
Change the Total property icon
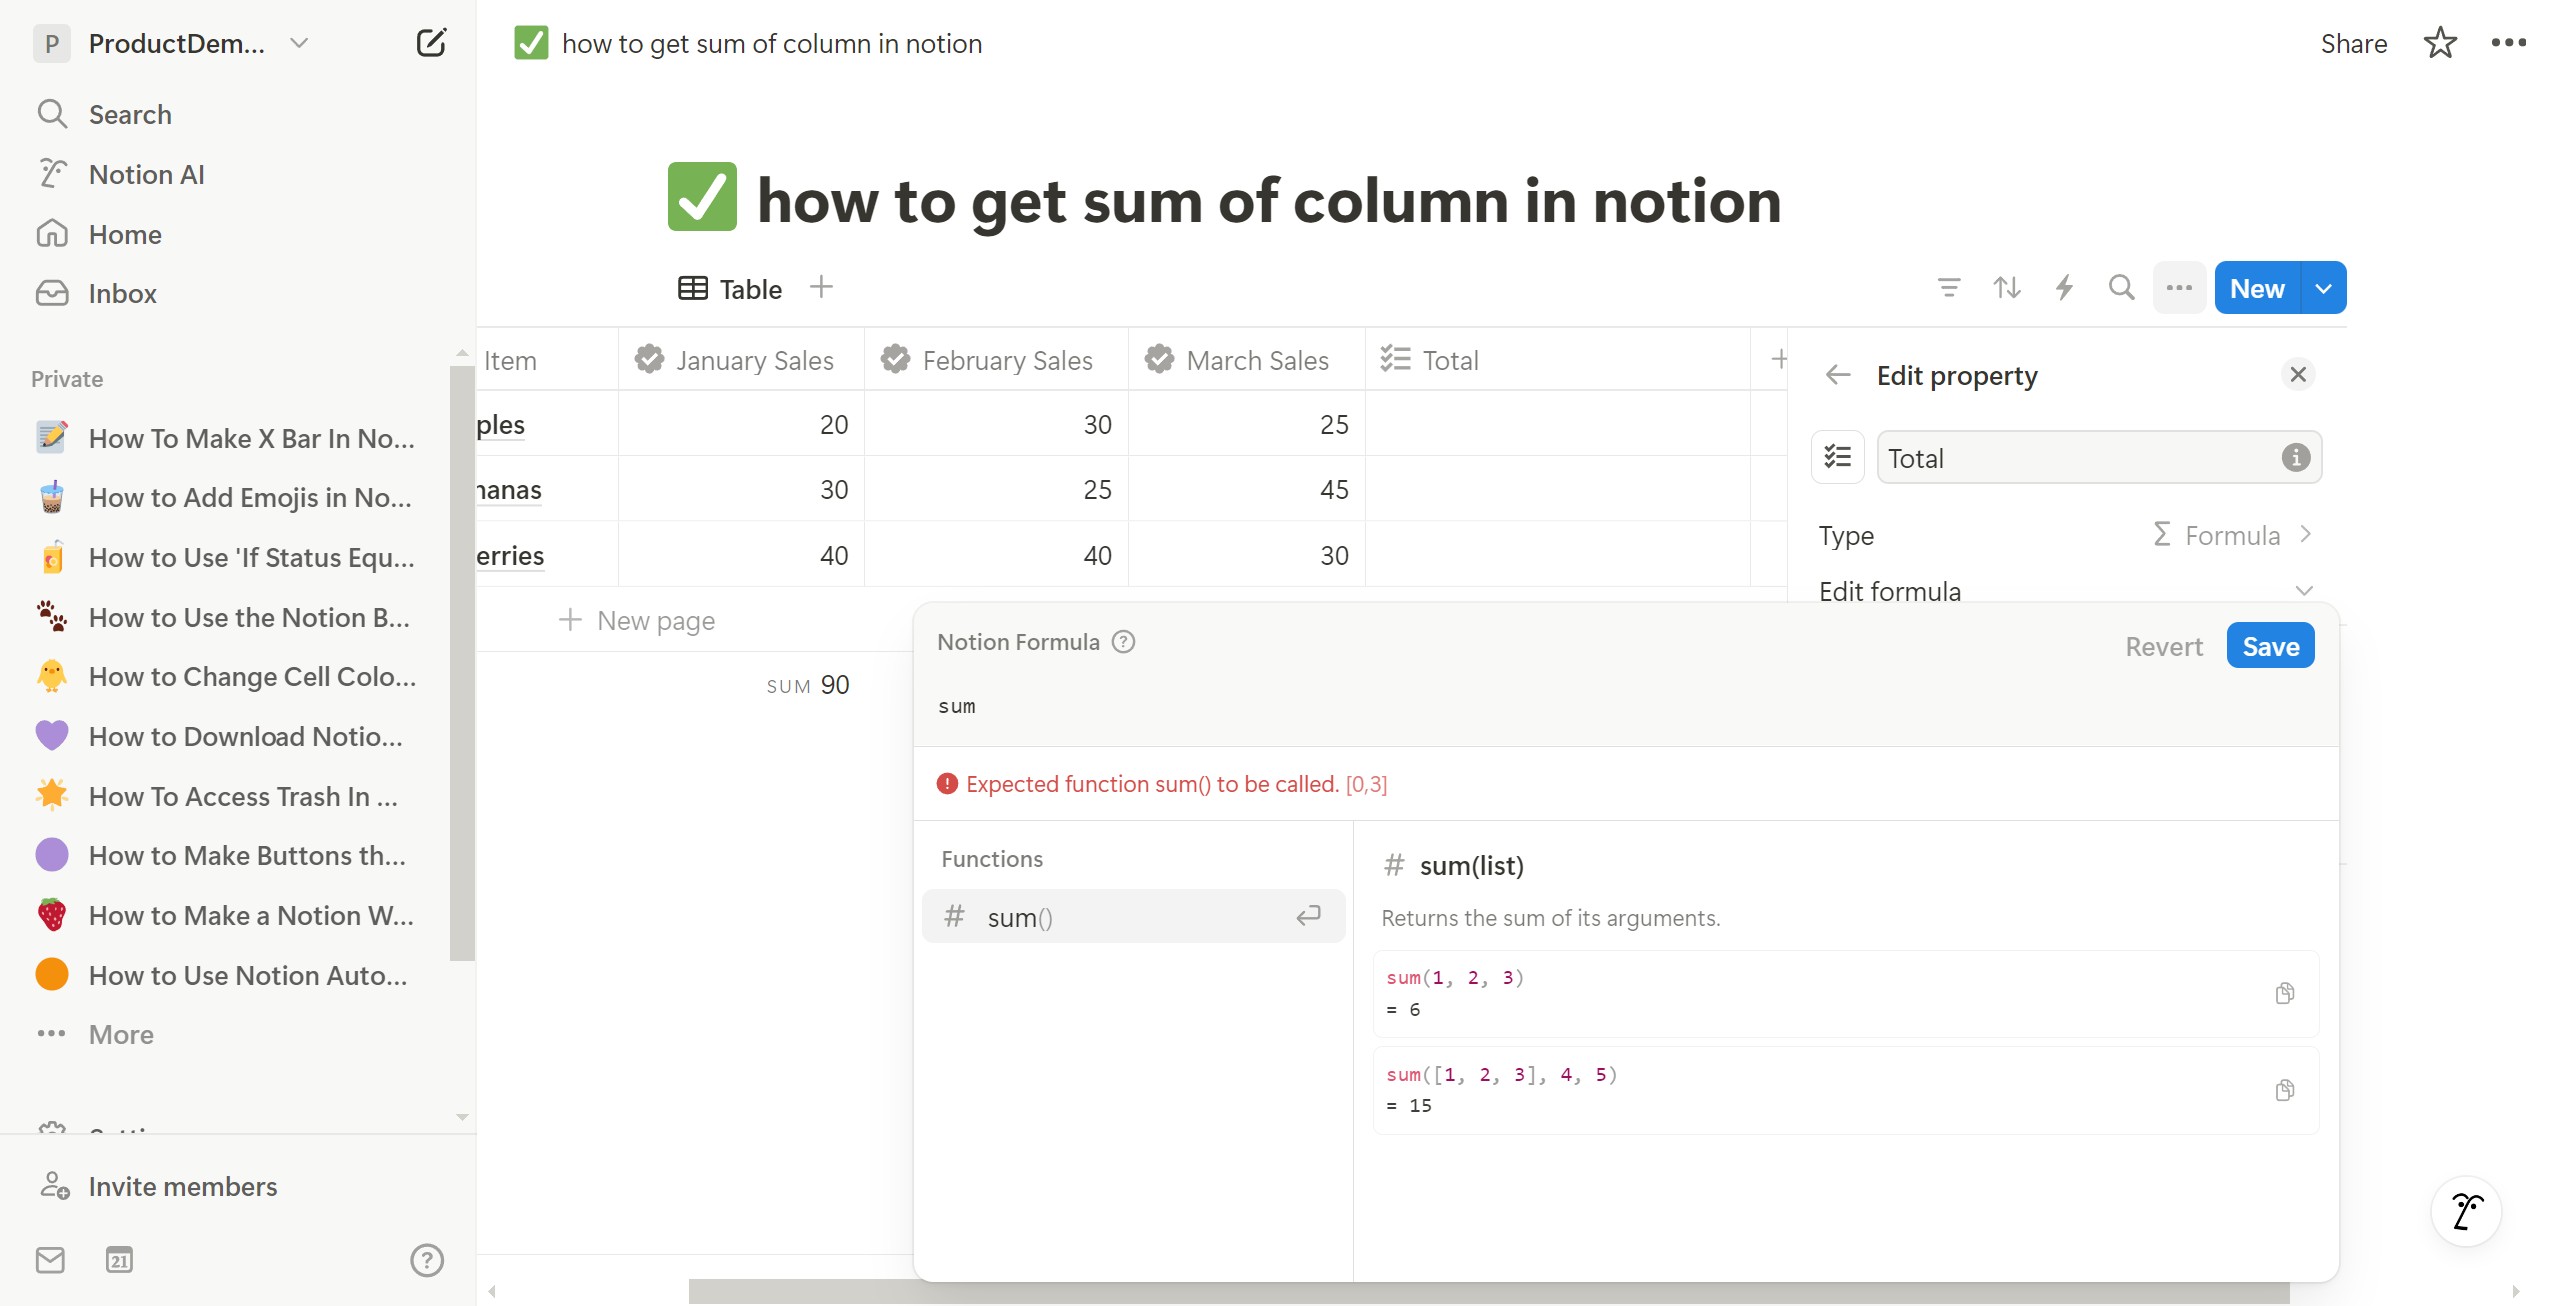(1837, 457)
